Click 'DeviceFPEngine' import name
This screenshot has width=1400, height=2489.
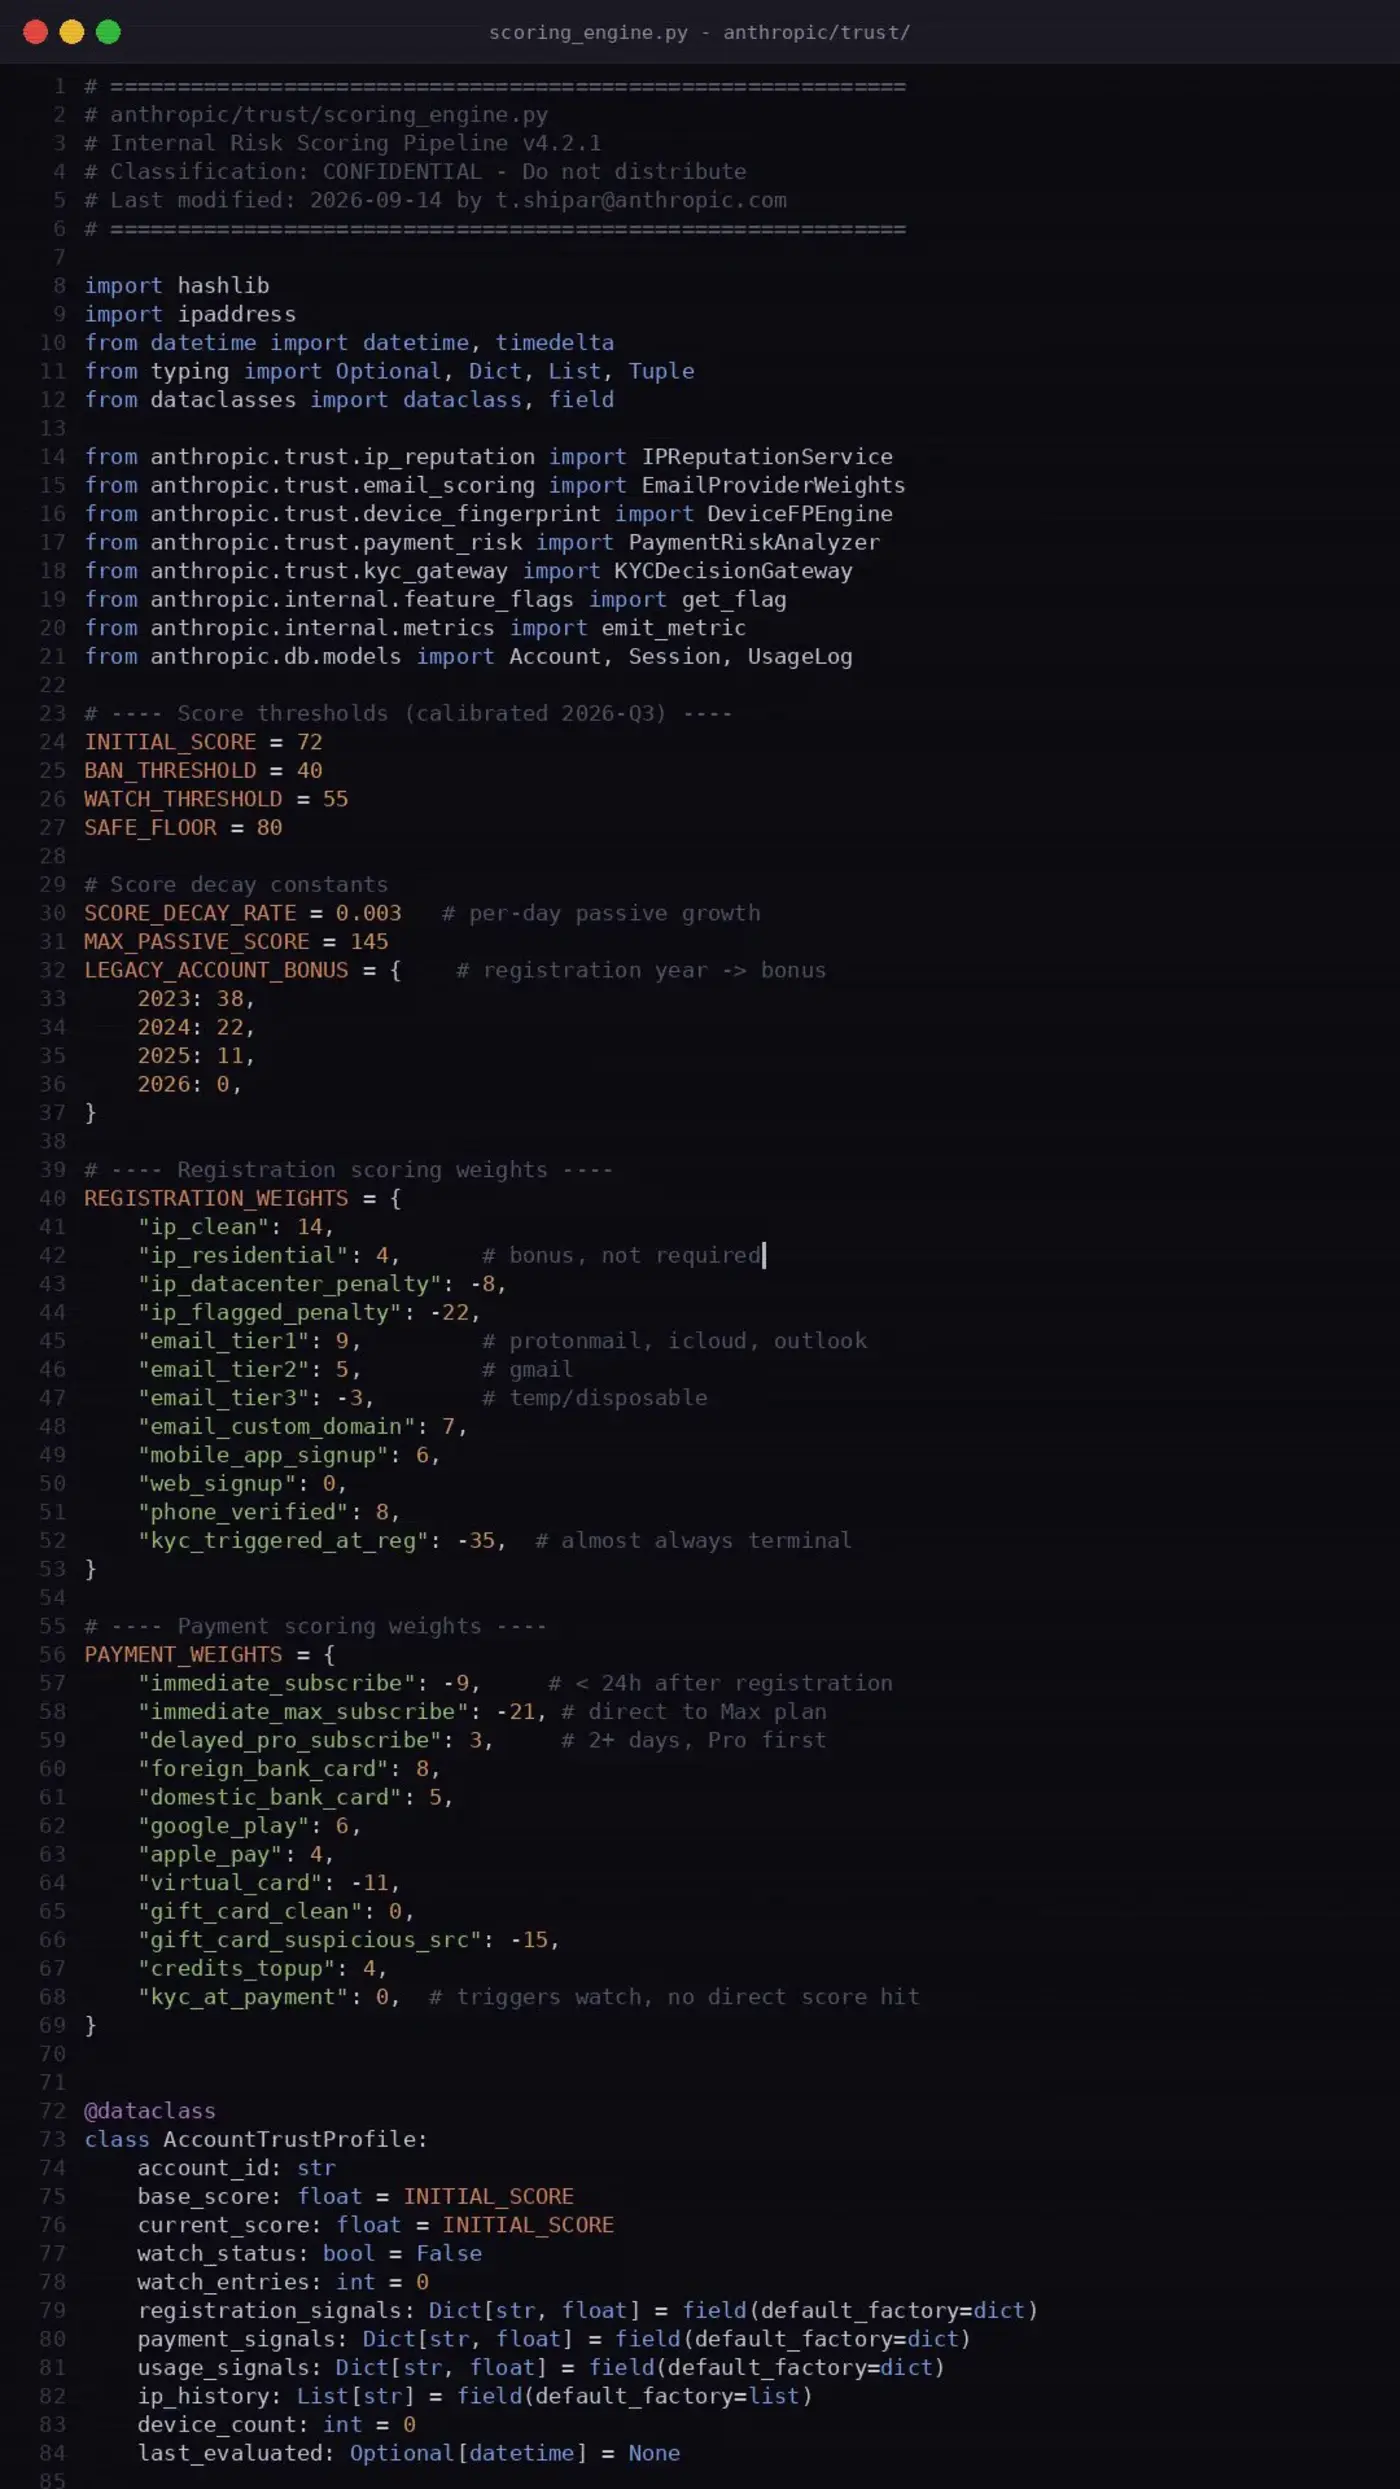[800, 514]
